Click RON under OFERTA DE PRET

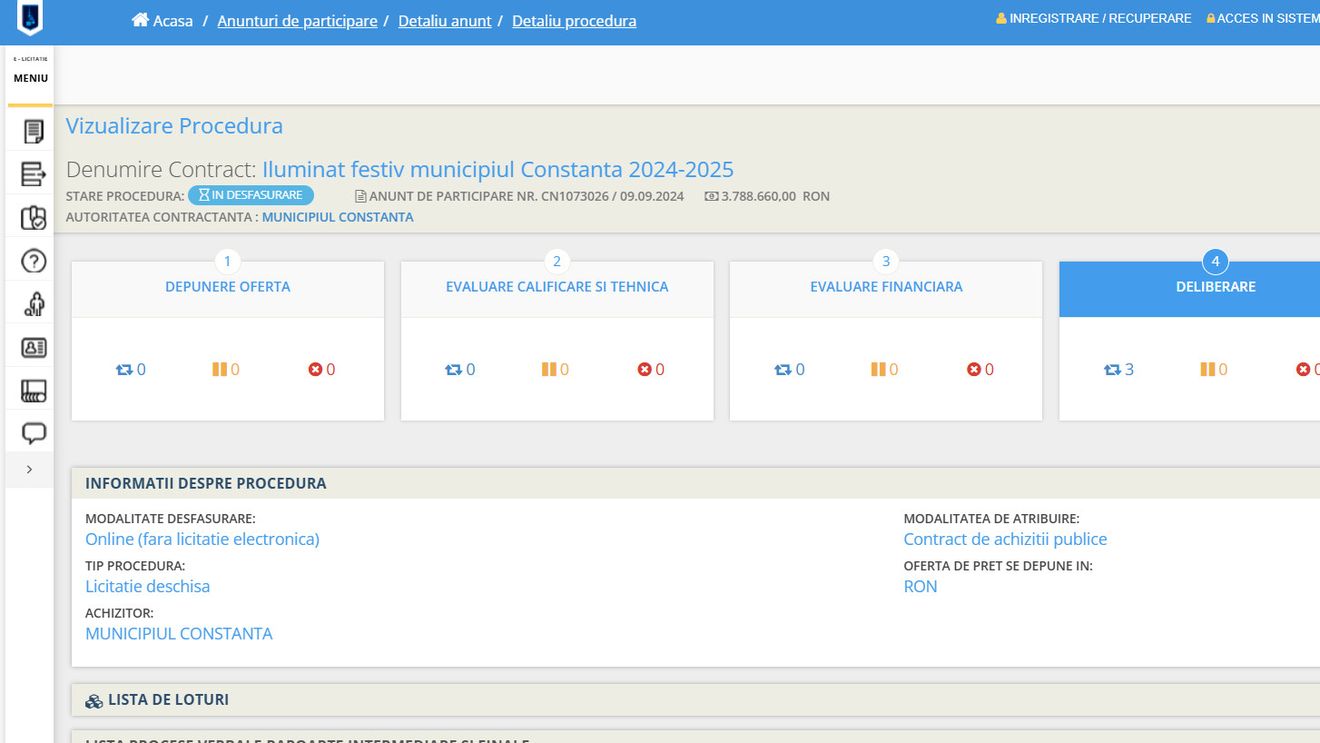click(x=920, y=586)
